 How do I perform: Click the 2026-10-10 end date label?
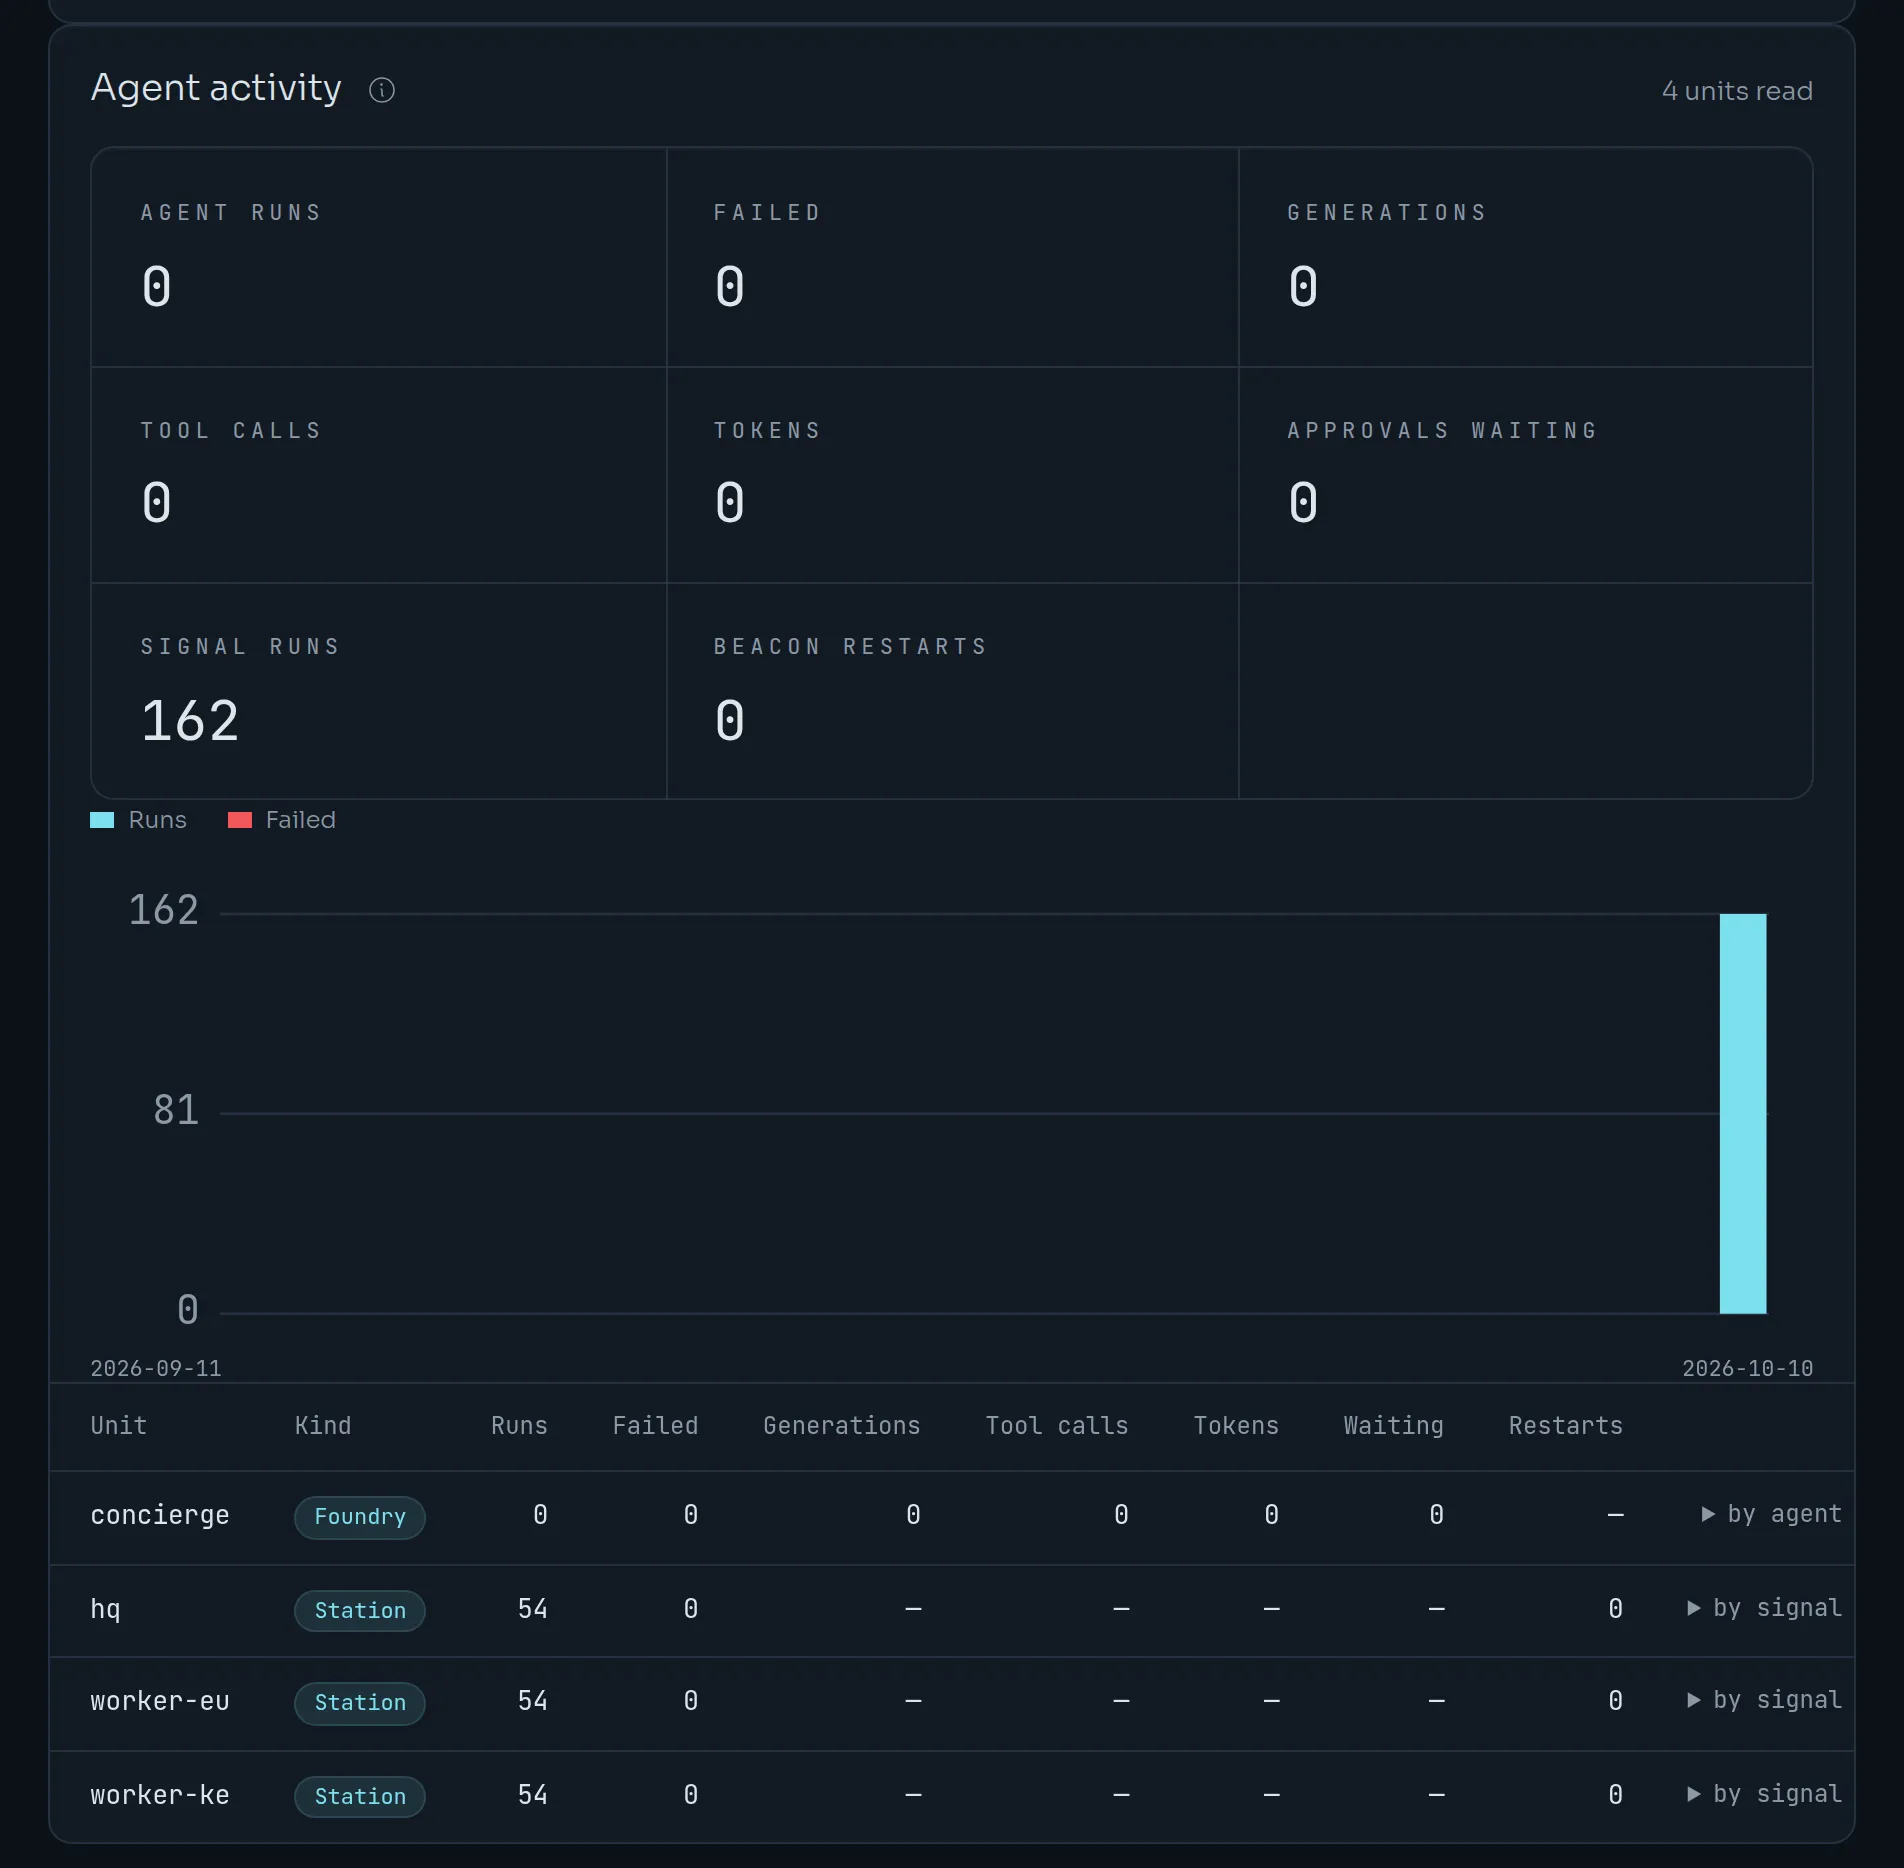(1748, 1368)
